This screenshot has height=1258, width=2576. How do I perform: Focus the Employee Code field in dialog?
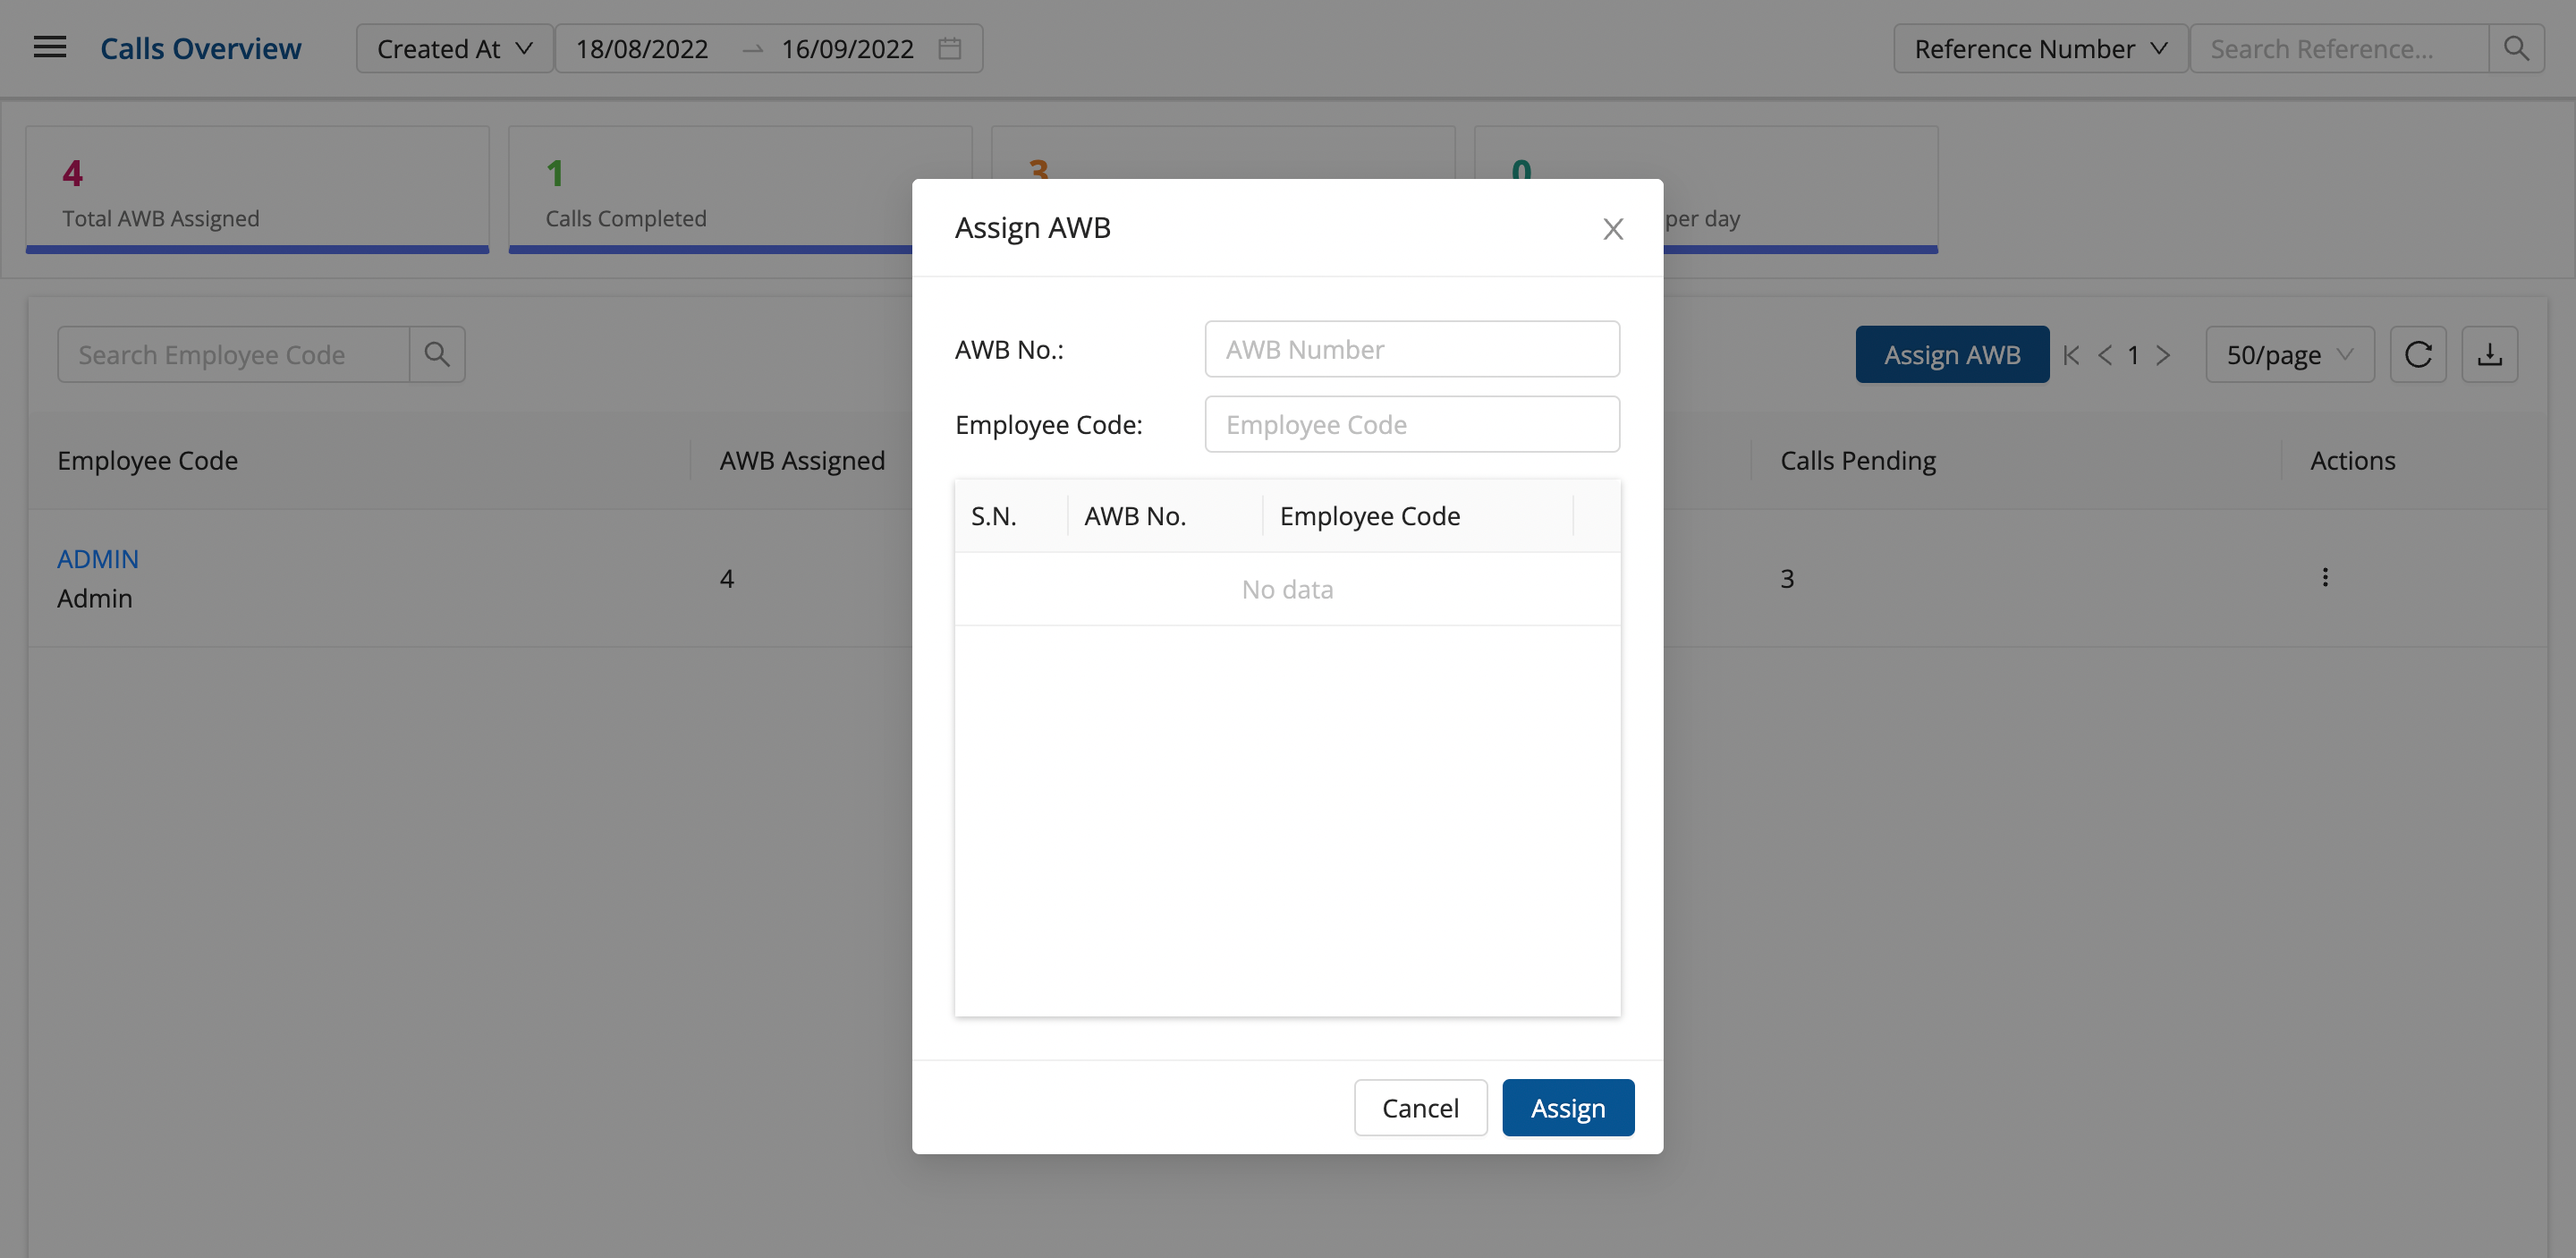[1411, 424]
